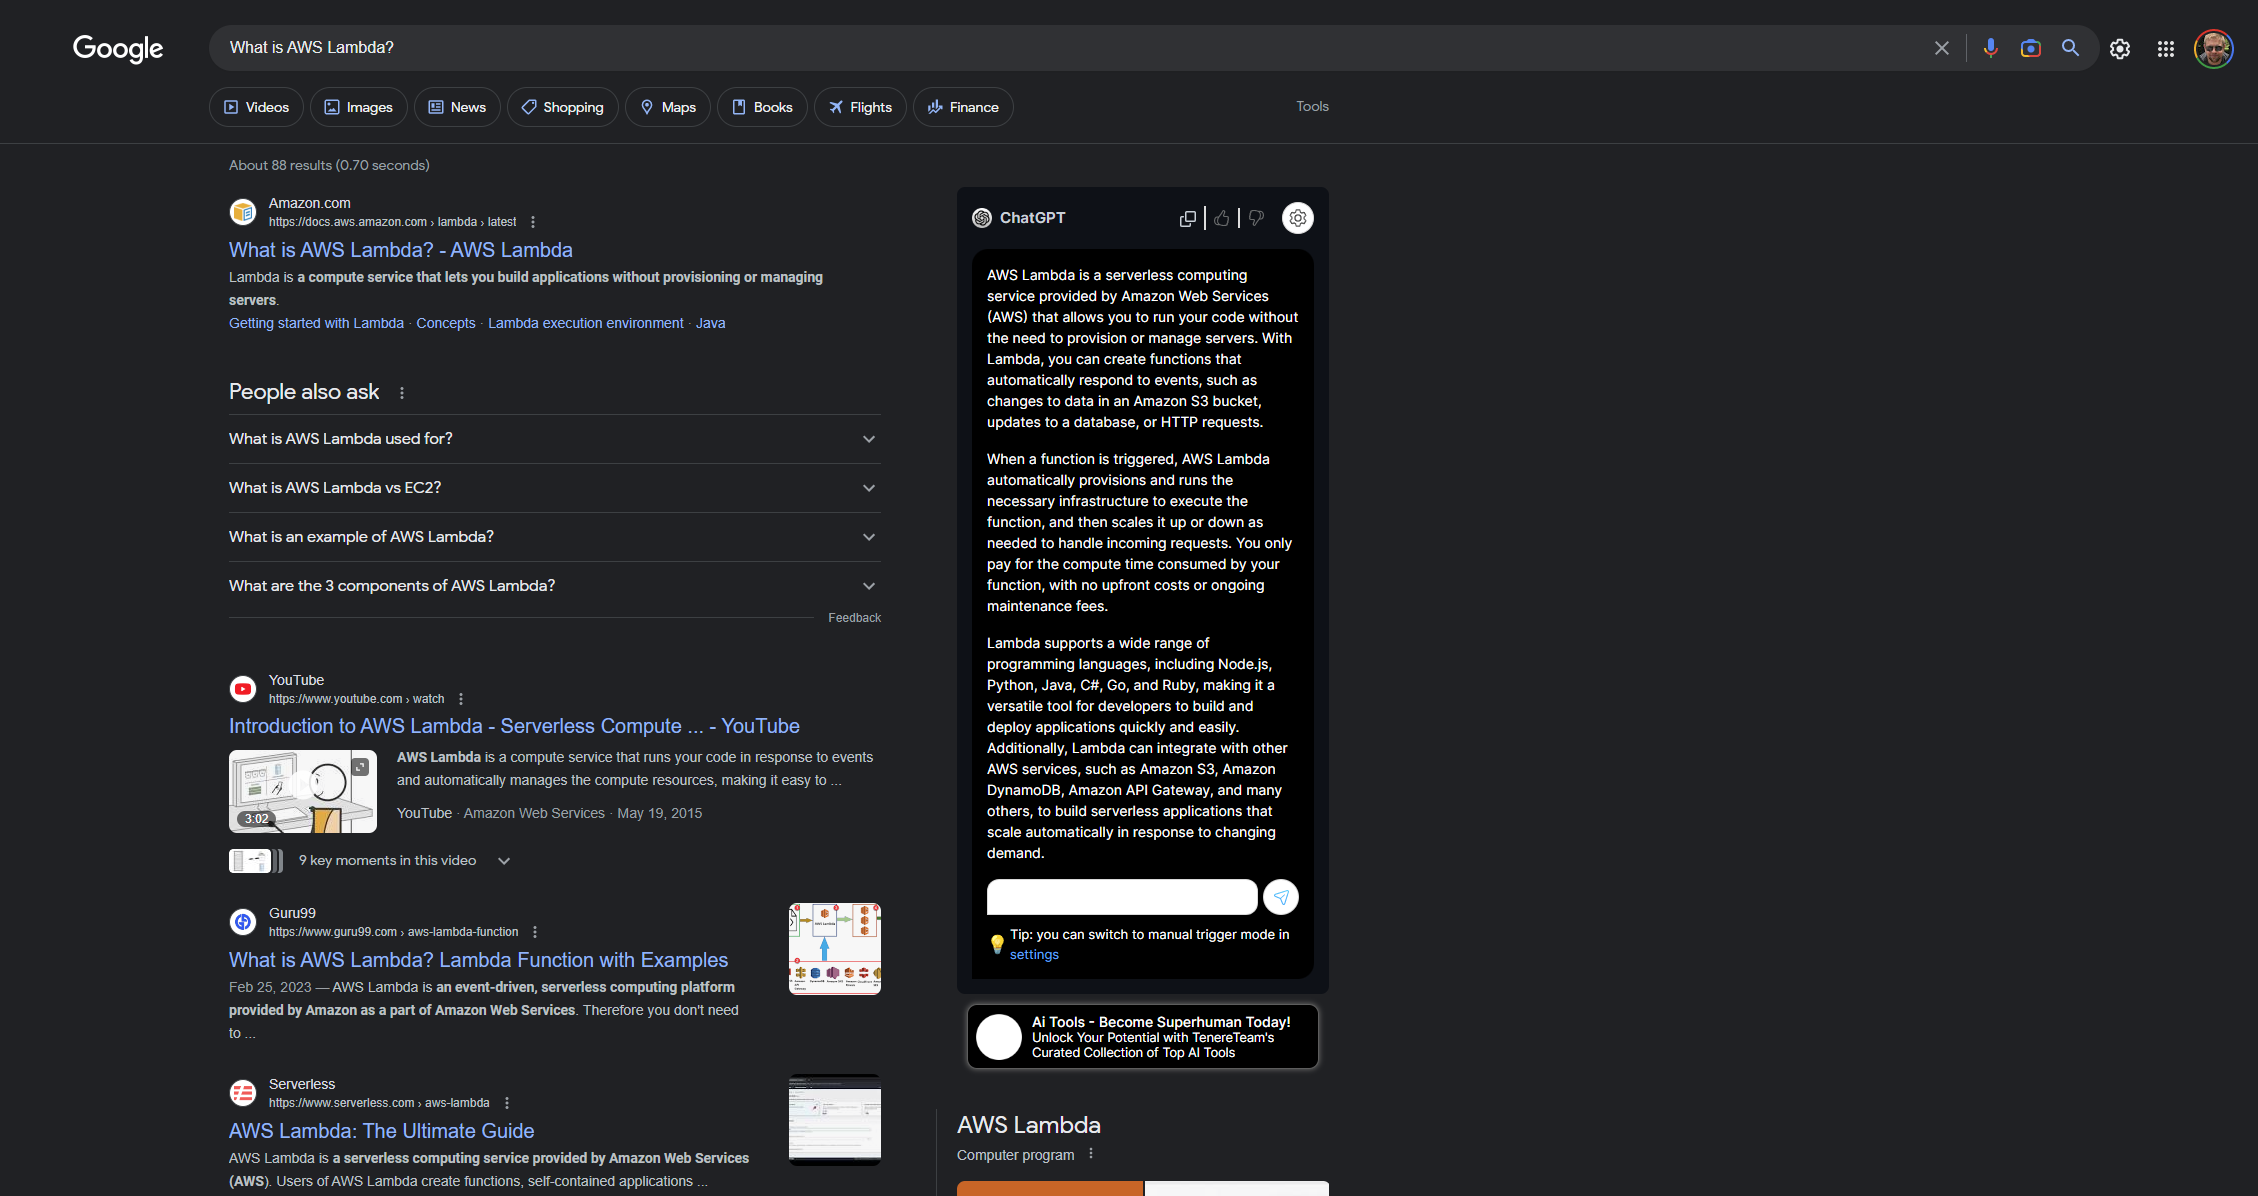This screenshot has height=1196, width=2258.
Task: Click the Google Apps grid icon
Action: point(2165,45)
